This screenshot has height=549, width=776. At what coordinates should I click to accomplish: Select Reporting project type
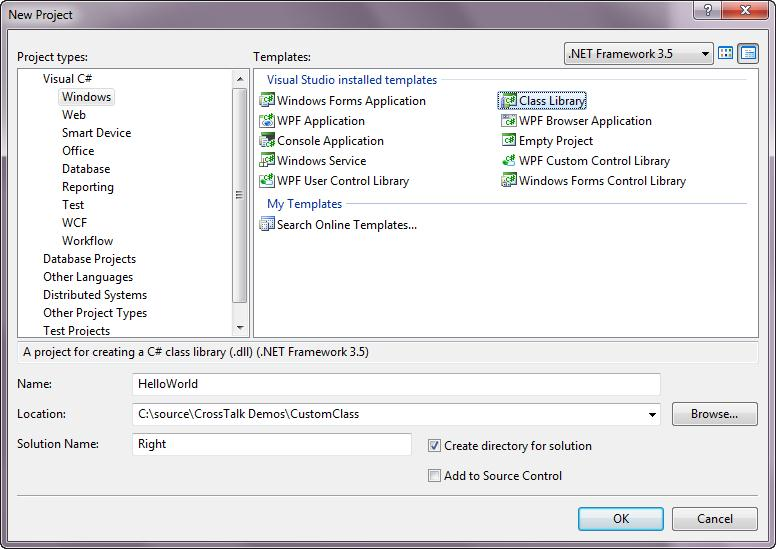(x=88, y=187)
